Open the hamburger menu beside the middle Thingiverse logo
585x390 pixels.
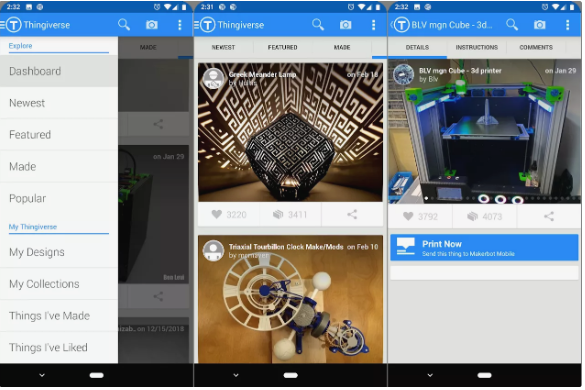point(197,25)
